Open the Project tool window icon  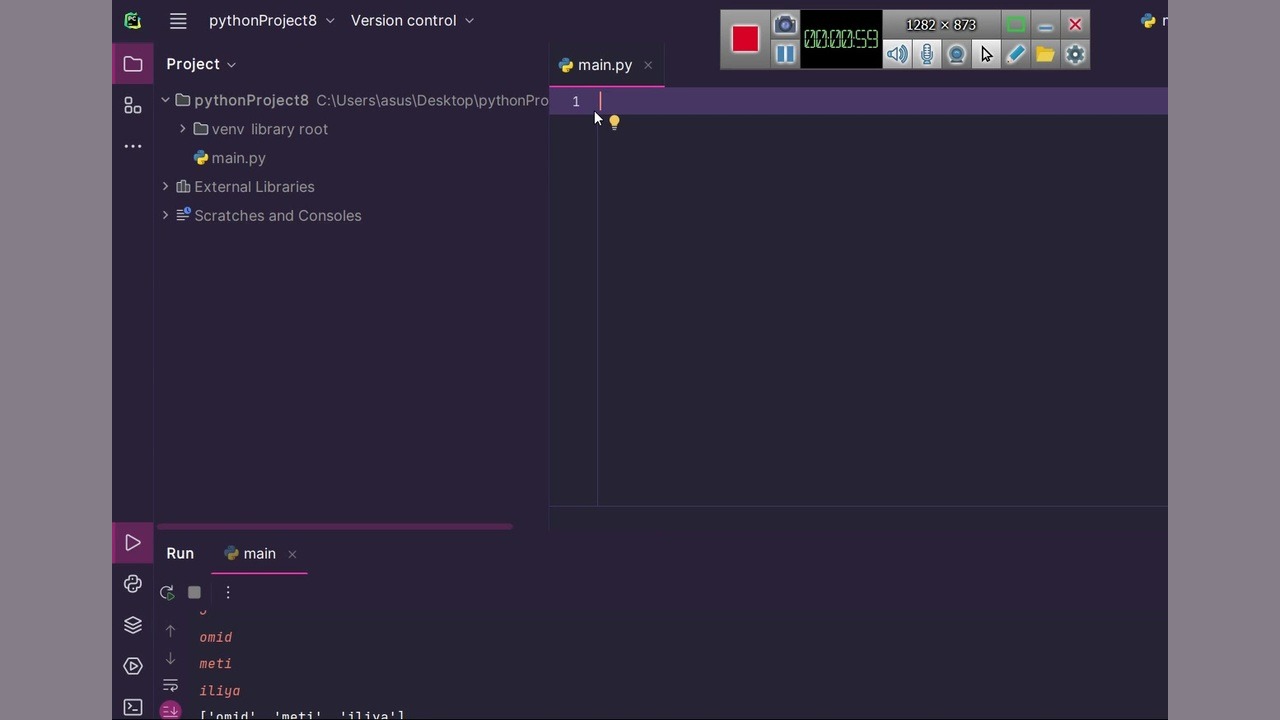pos(133,64)
